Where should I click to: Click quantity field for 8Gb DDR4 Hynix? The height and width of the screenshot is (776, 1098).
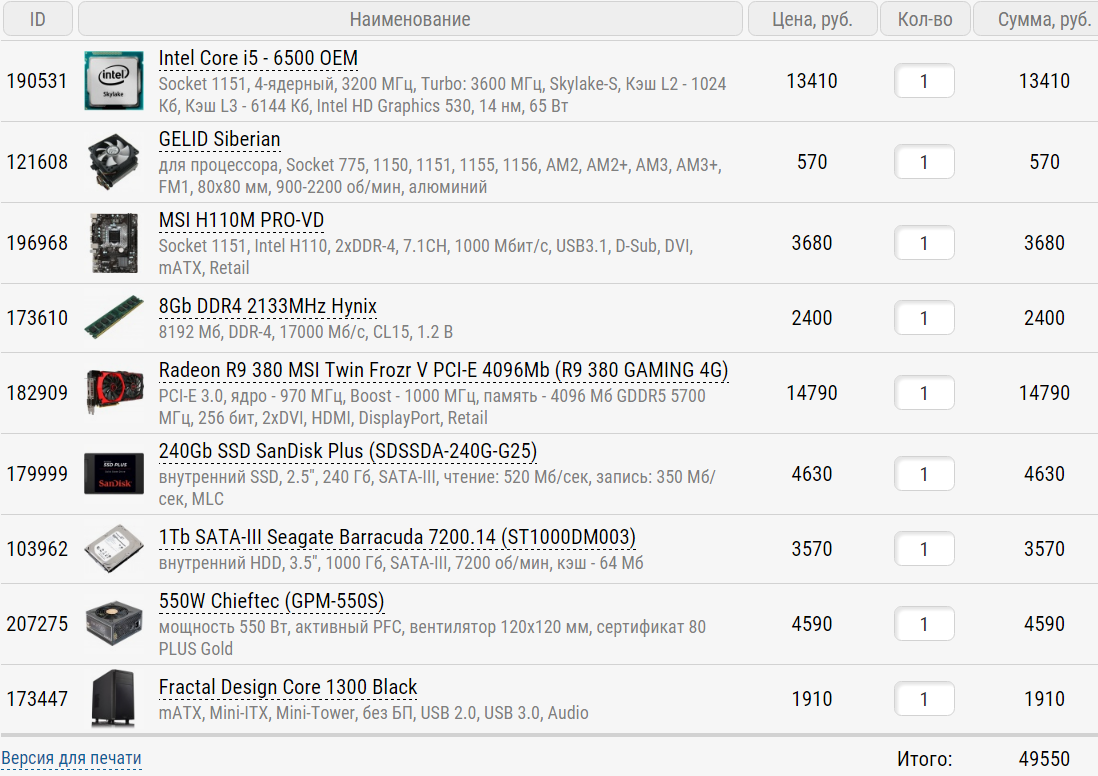924,318
